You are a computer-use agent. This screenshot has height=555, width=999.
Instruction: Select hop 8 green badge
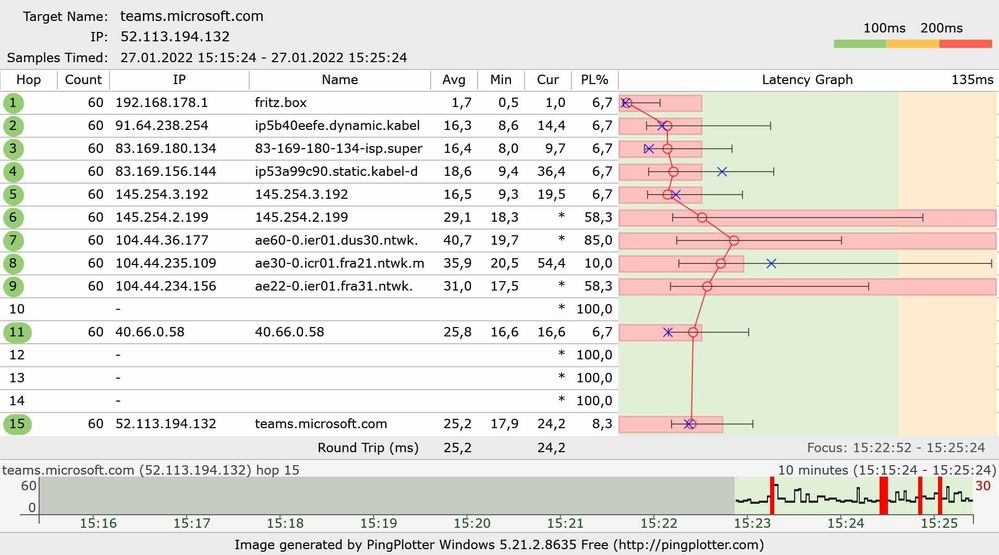pos(13,263)
